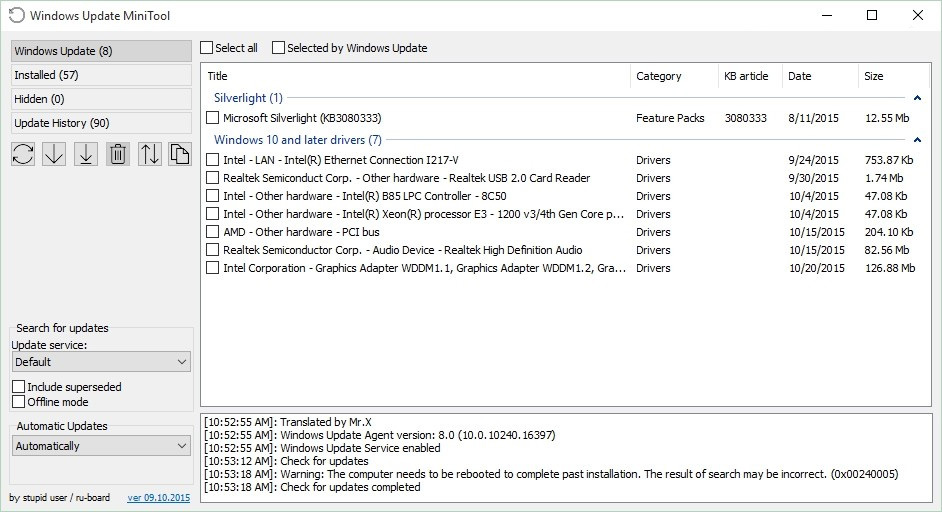Click Windows 10 and later drivers (7) heading
This screenshot has width=942, height=512.
[297, 139]
